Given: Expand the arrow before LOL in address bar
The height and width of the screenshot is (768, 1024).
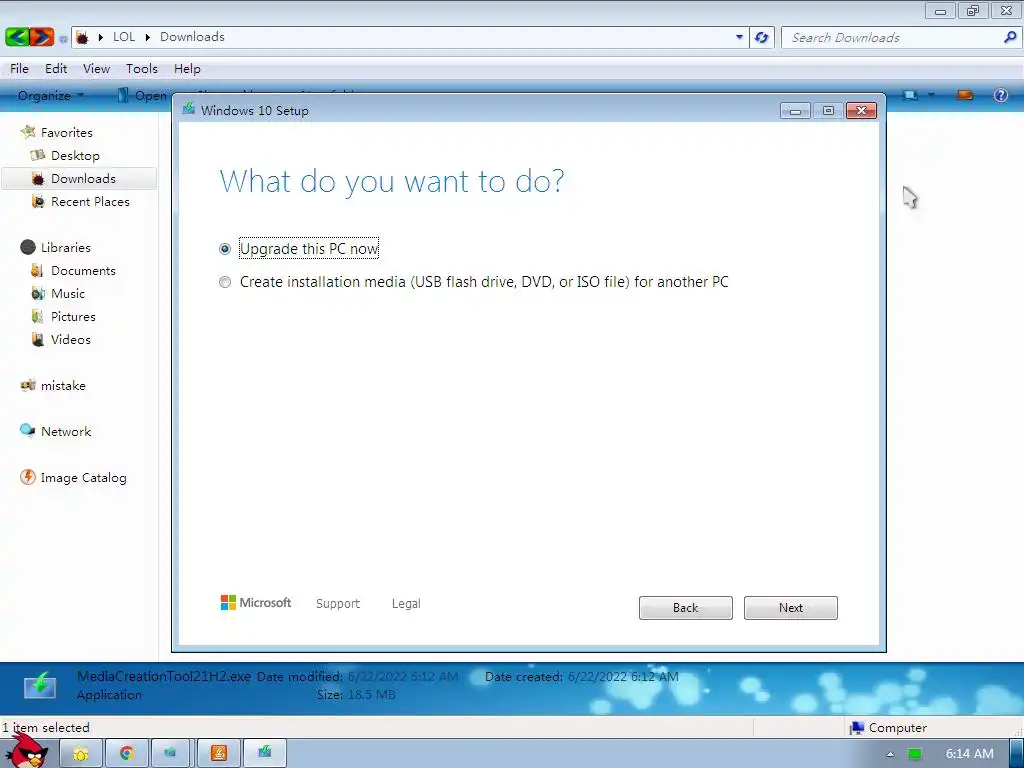Looking at the screenshot, I should 101,37.
